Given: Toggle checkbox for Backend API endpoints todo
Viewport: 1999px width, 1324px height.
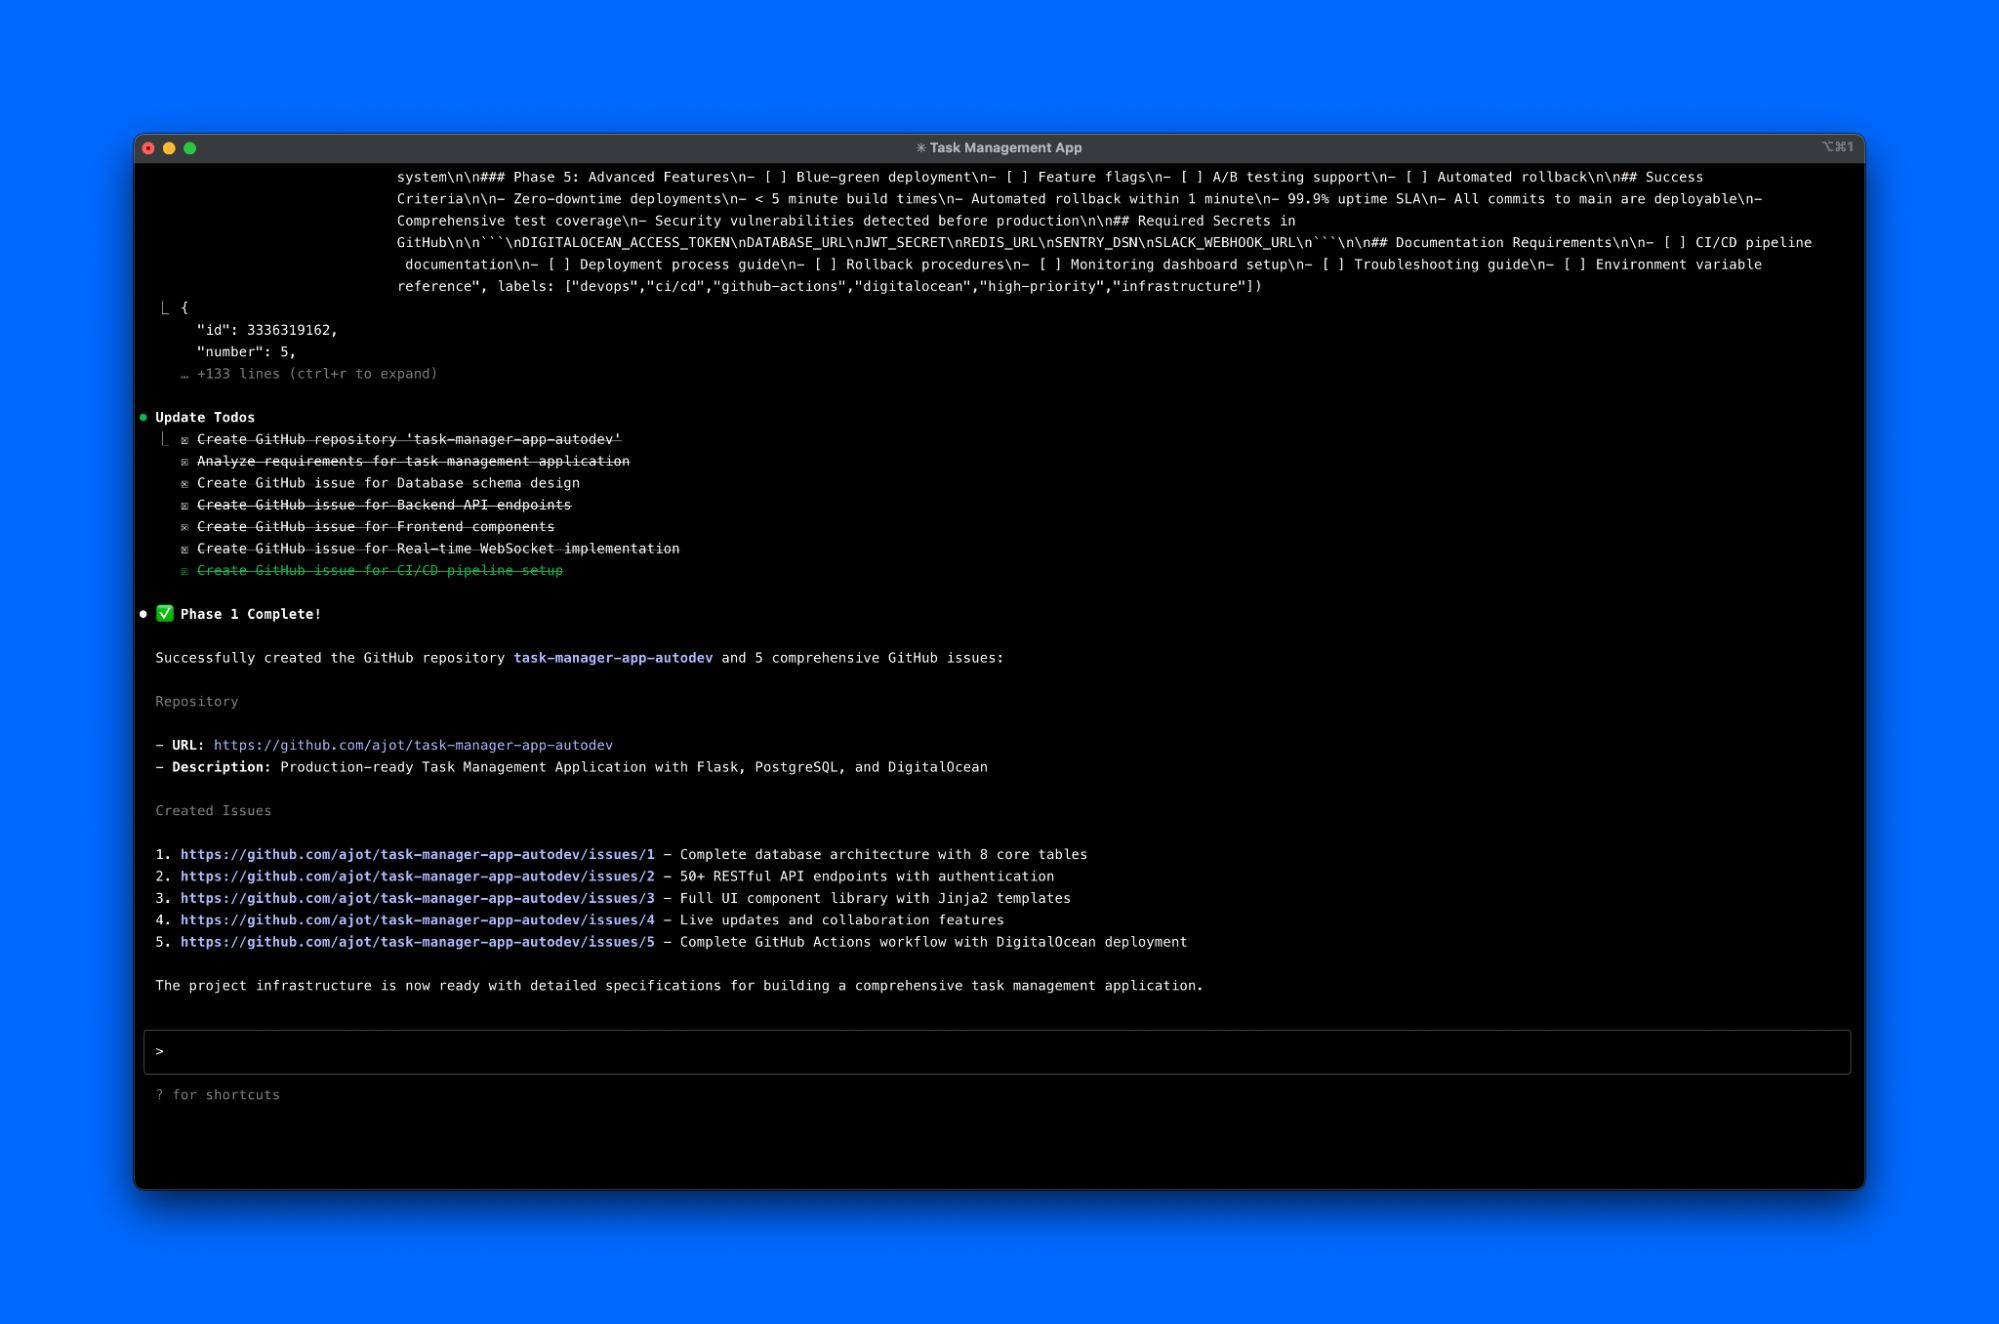Looking at the screenshot, I should pyautogui.click(x=185, y=506).
